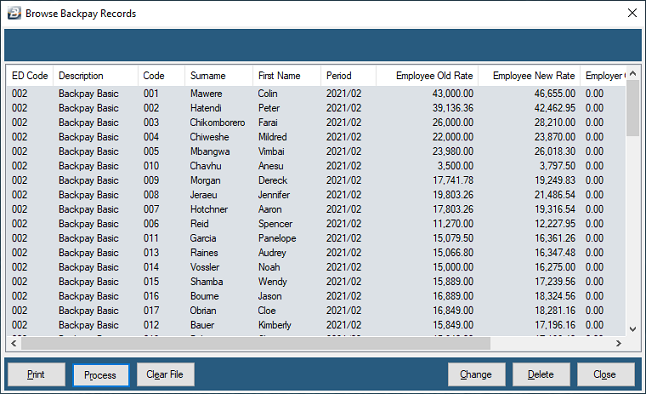Click the Clear File button
The width and height of the screenshot is (646, 394).
165,375
